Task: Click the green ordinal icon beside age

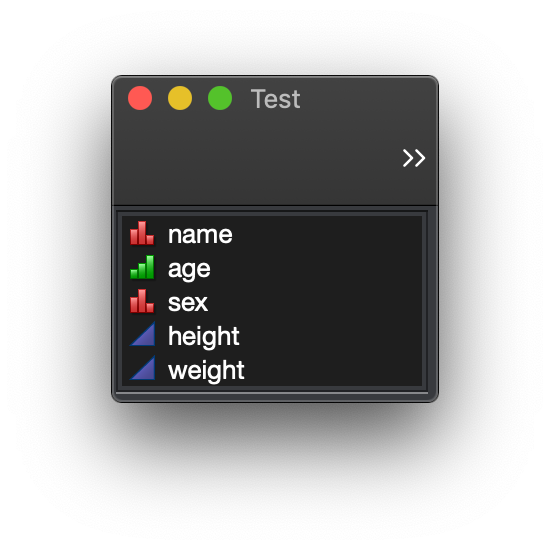Action: (142, 267)
